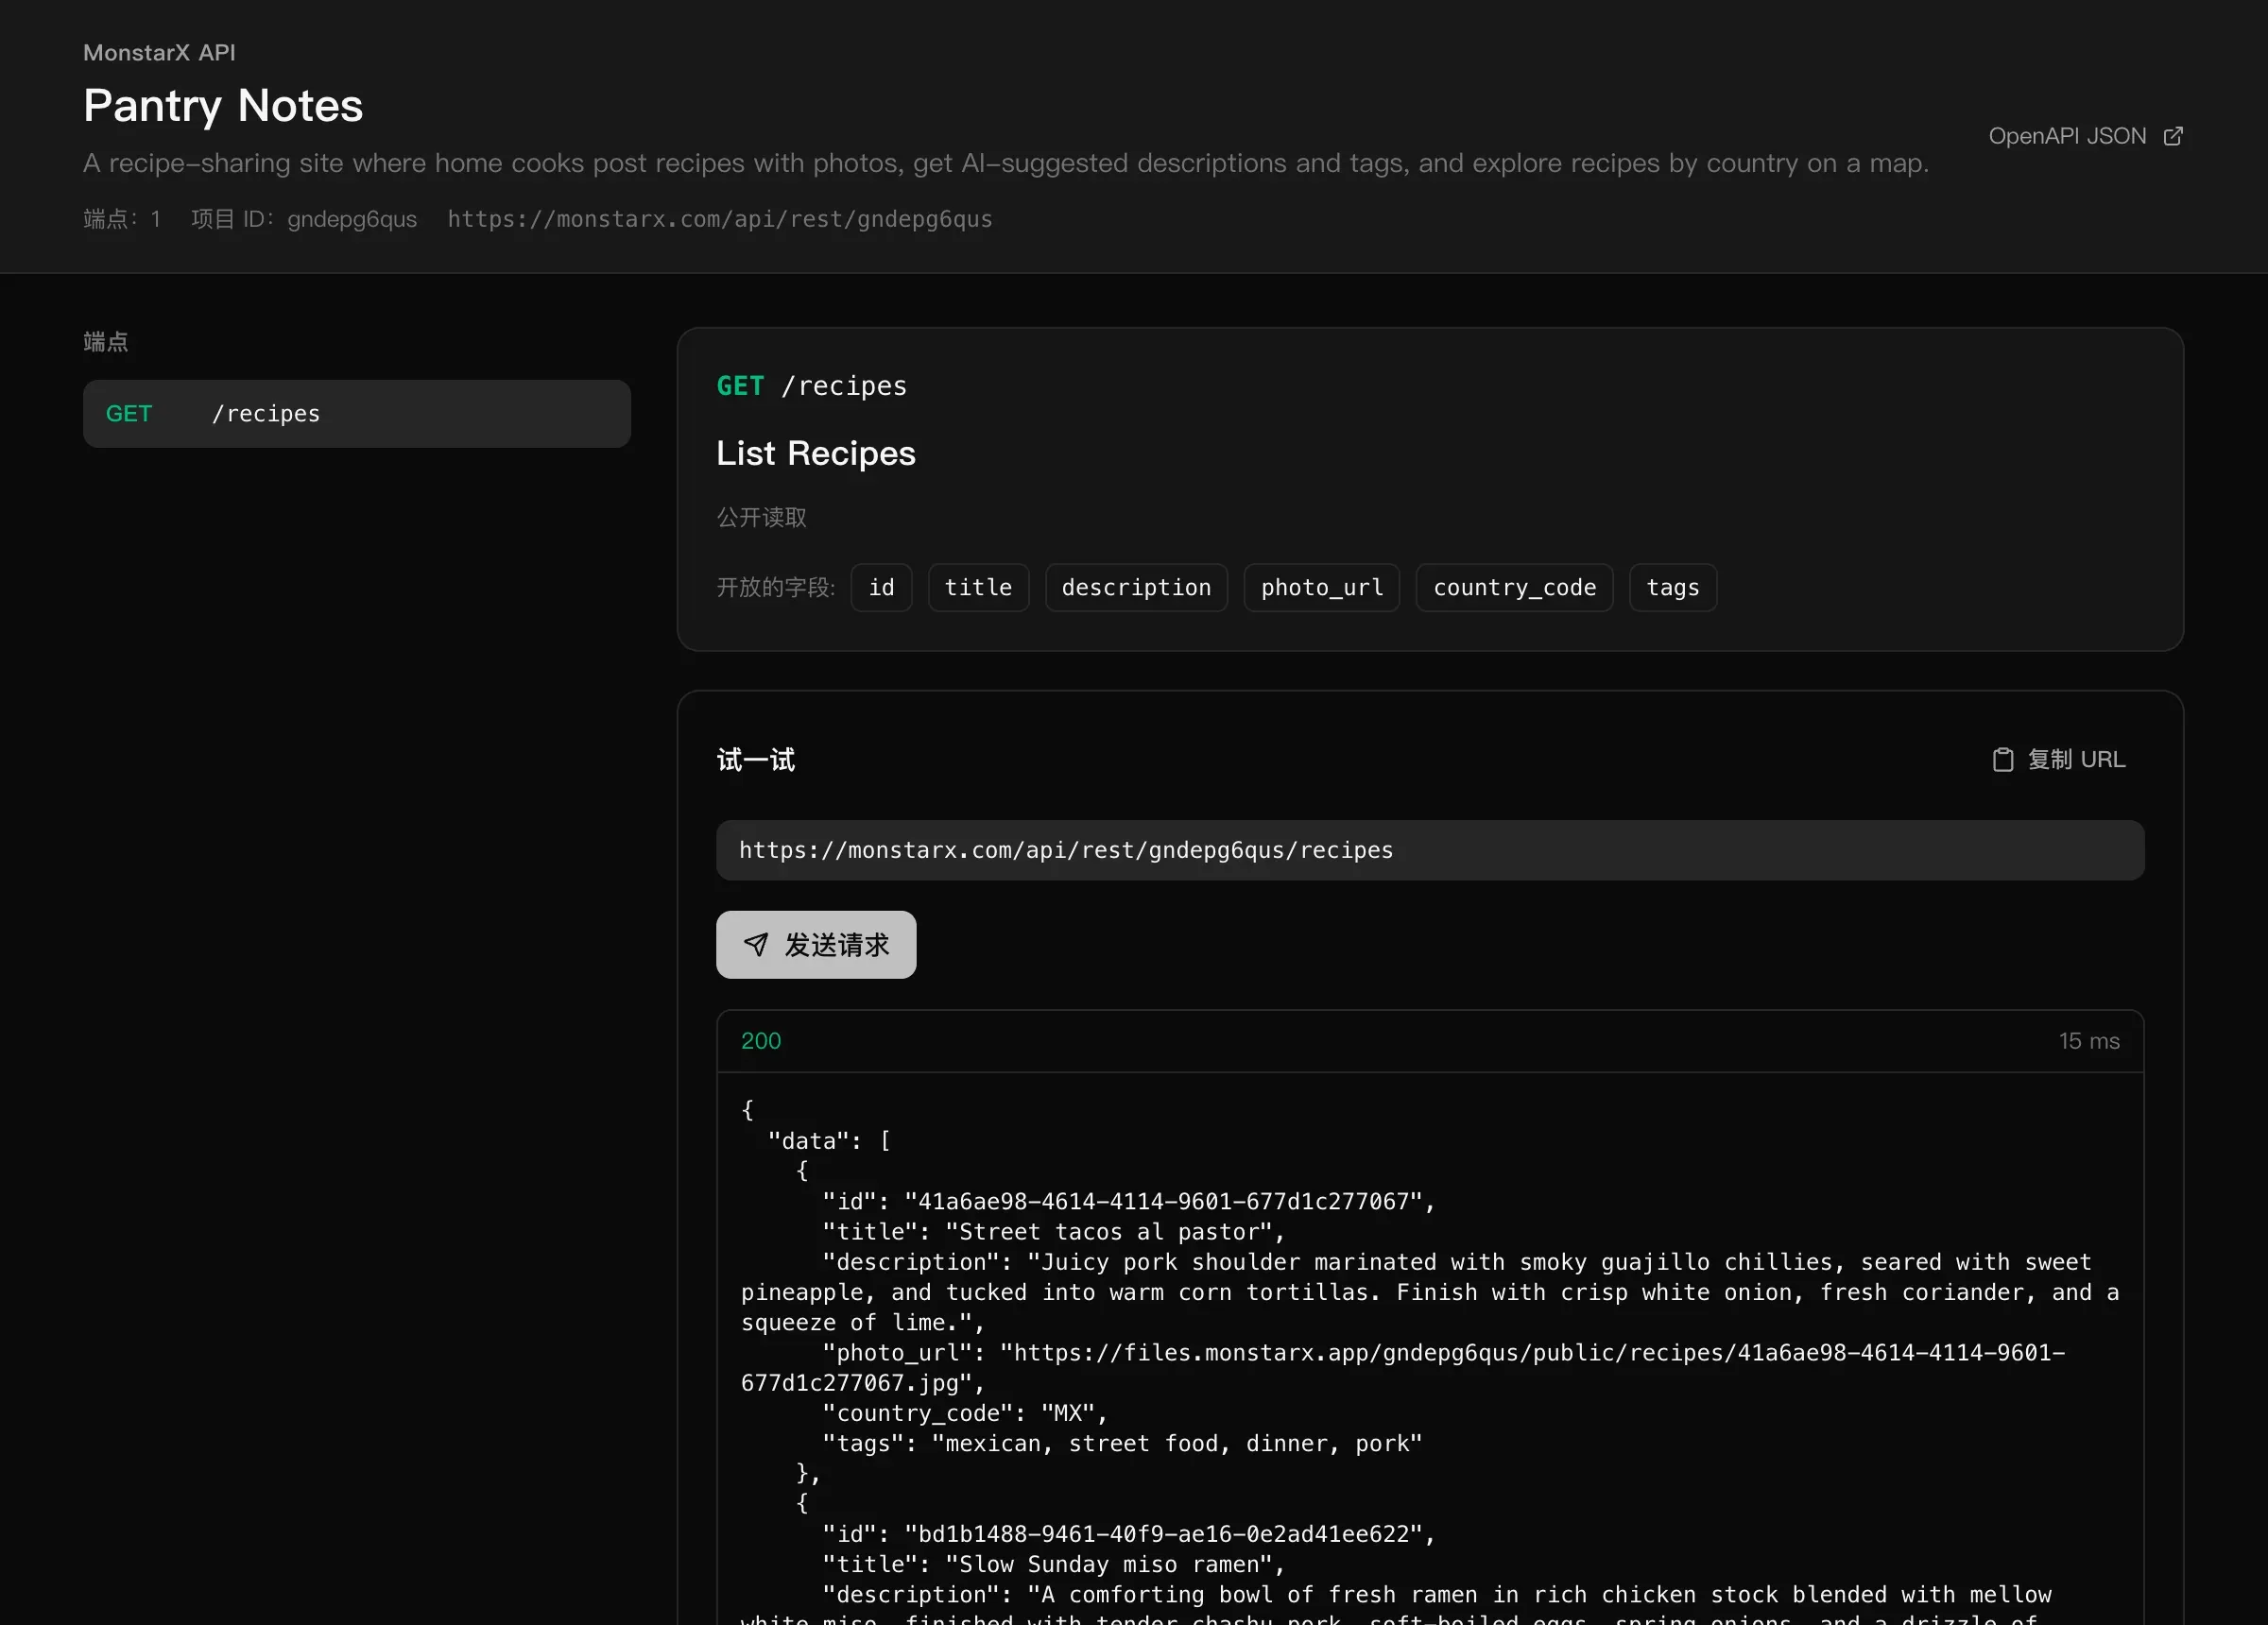Screen dimensions: 2268x1625
Task: Click the base URL text in header
Action: (720, 219)
